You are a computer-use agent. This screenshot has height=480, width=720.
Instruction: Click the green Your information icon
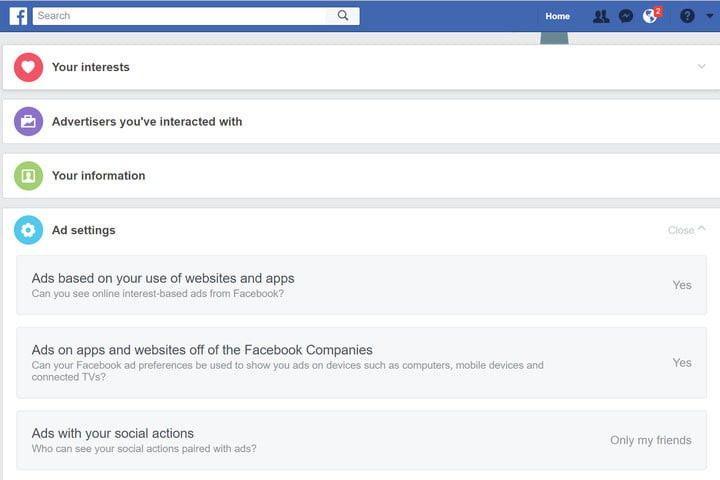pos(28,175)
